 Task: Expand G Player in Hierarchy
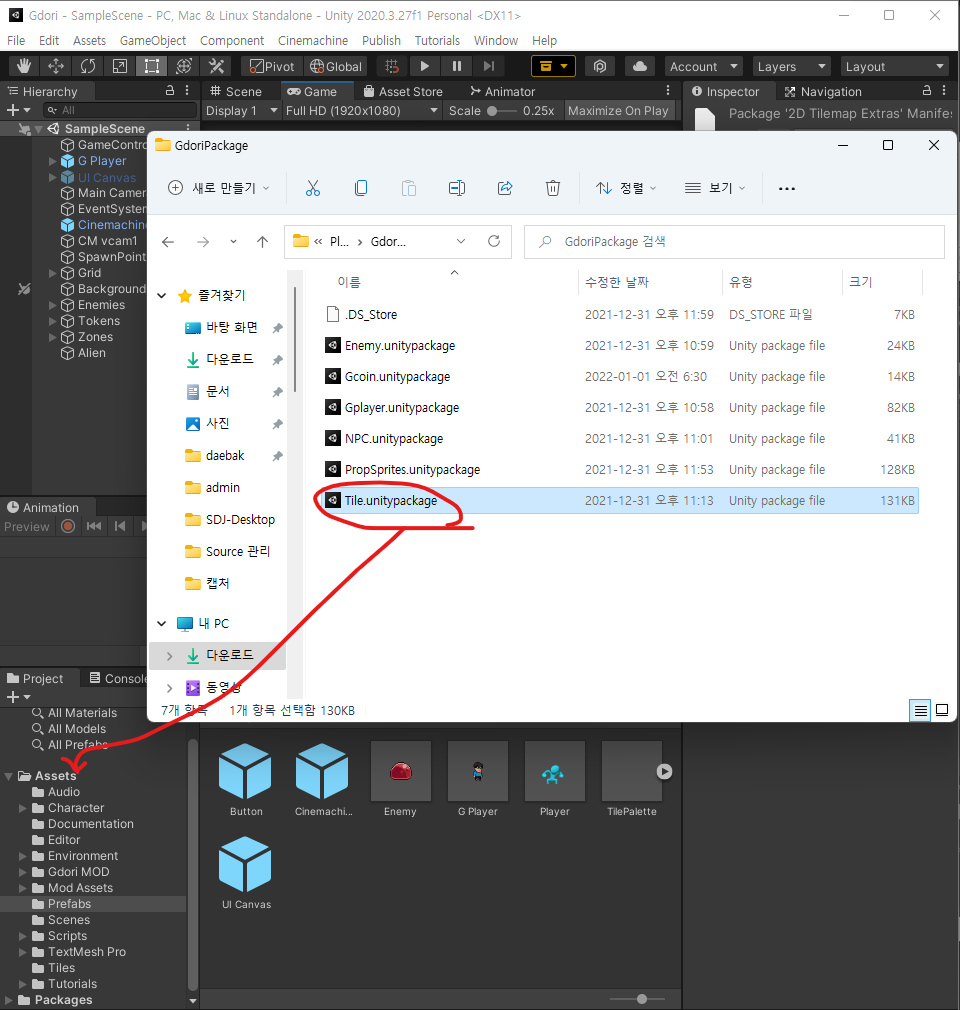pyautogui.click(x=53, y=161)
